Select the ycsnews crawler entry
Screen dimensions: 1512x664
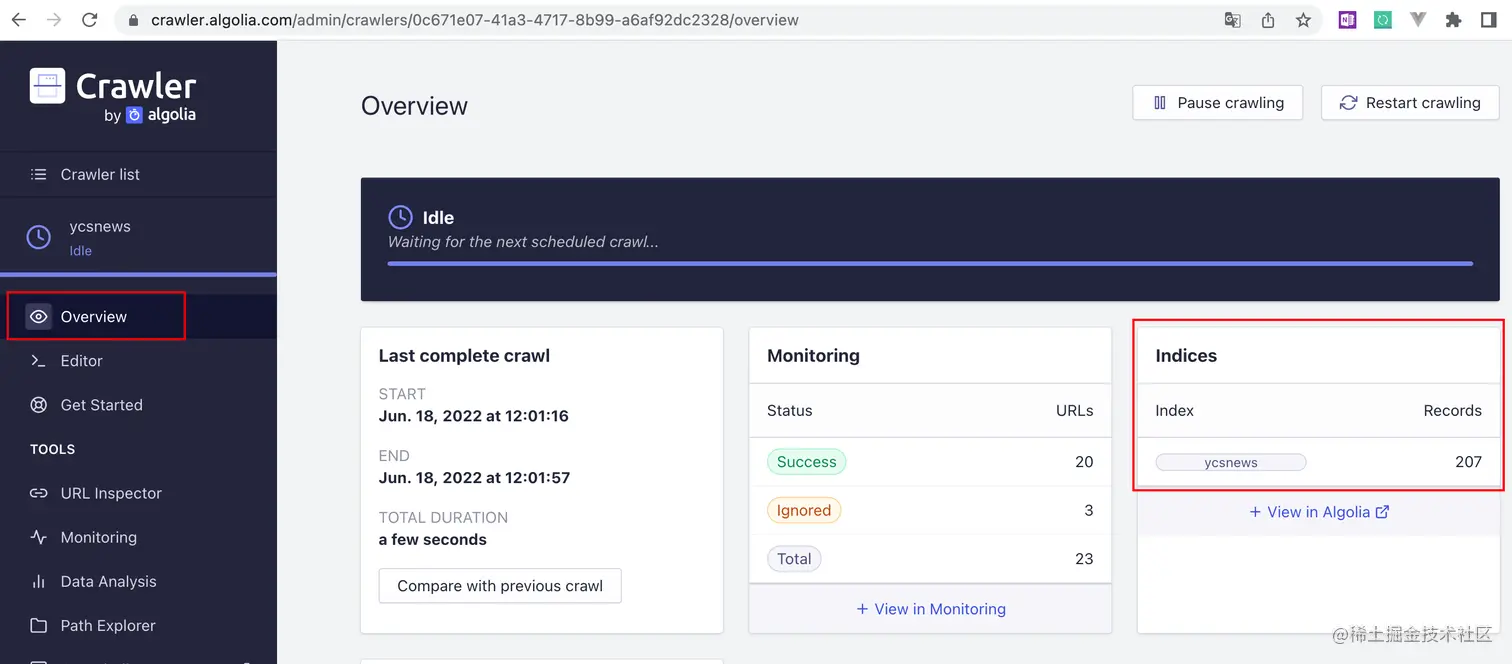[x=138, y=237]
